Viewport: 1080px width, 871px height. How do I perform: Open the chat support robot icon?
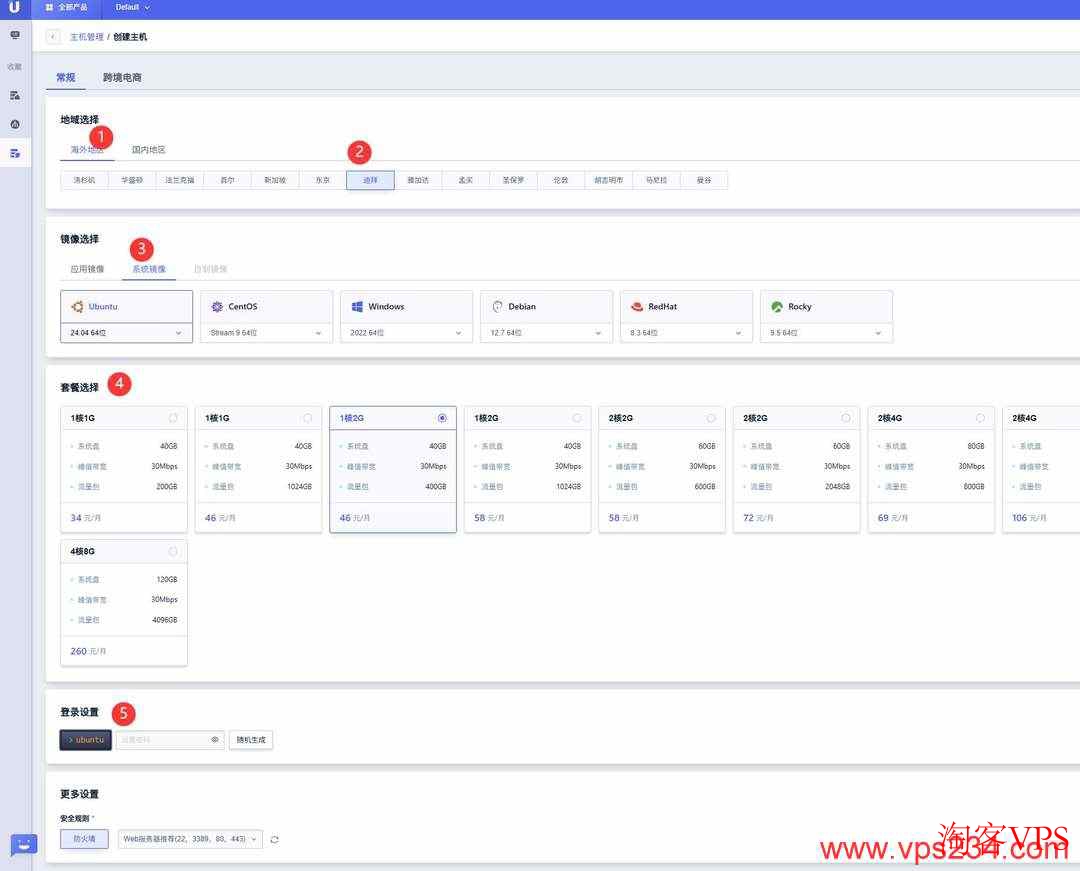click(23, 845)
